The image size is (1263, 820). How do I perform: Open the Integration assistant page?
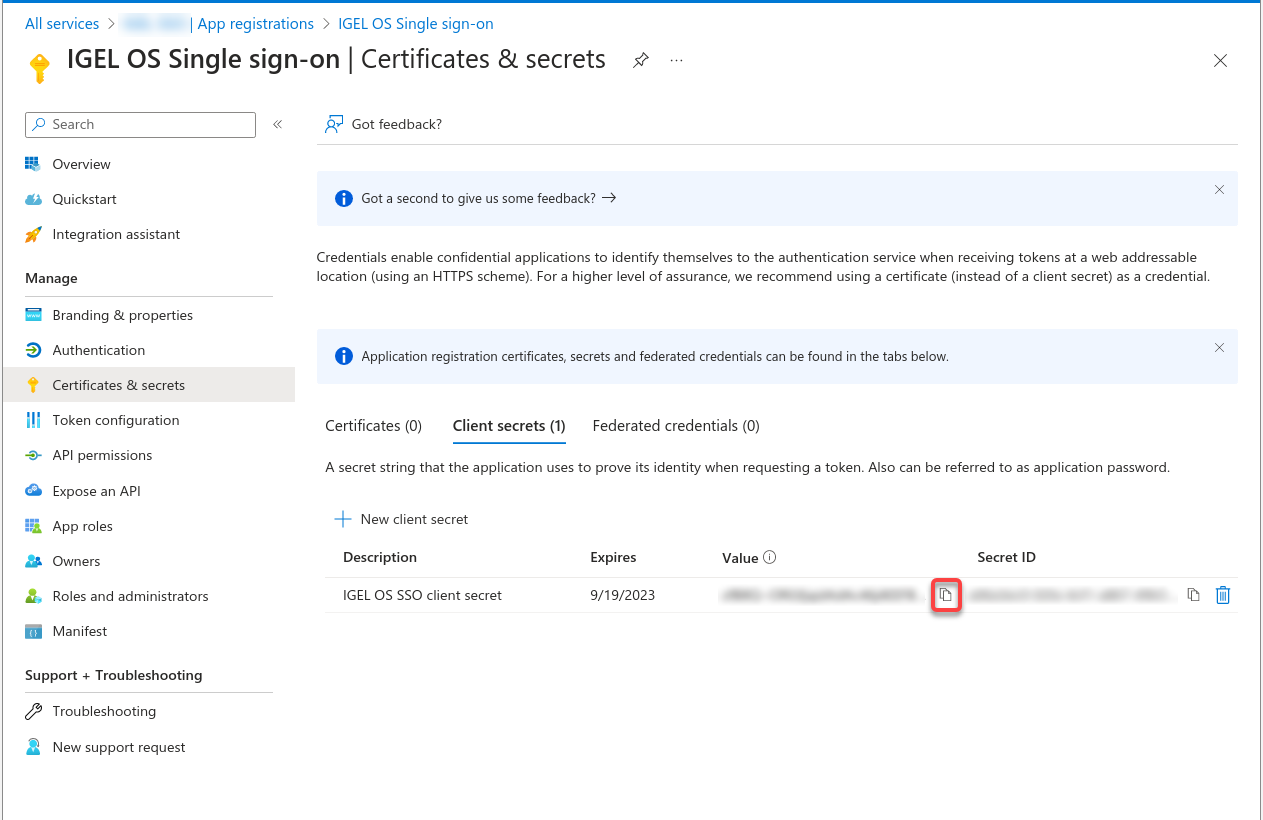(x=116, y=234)
